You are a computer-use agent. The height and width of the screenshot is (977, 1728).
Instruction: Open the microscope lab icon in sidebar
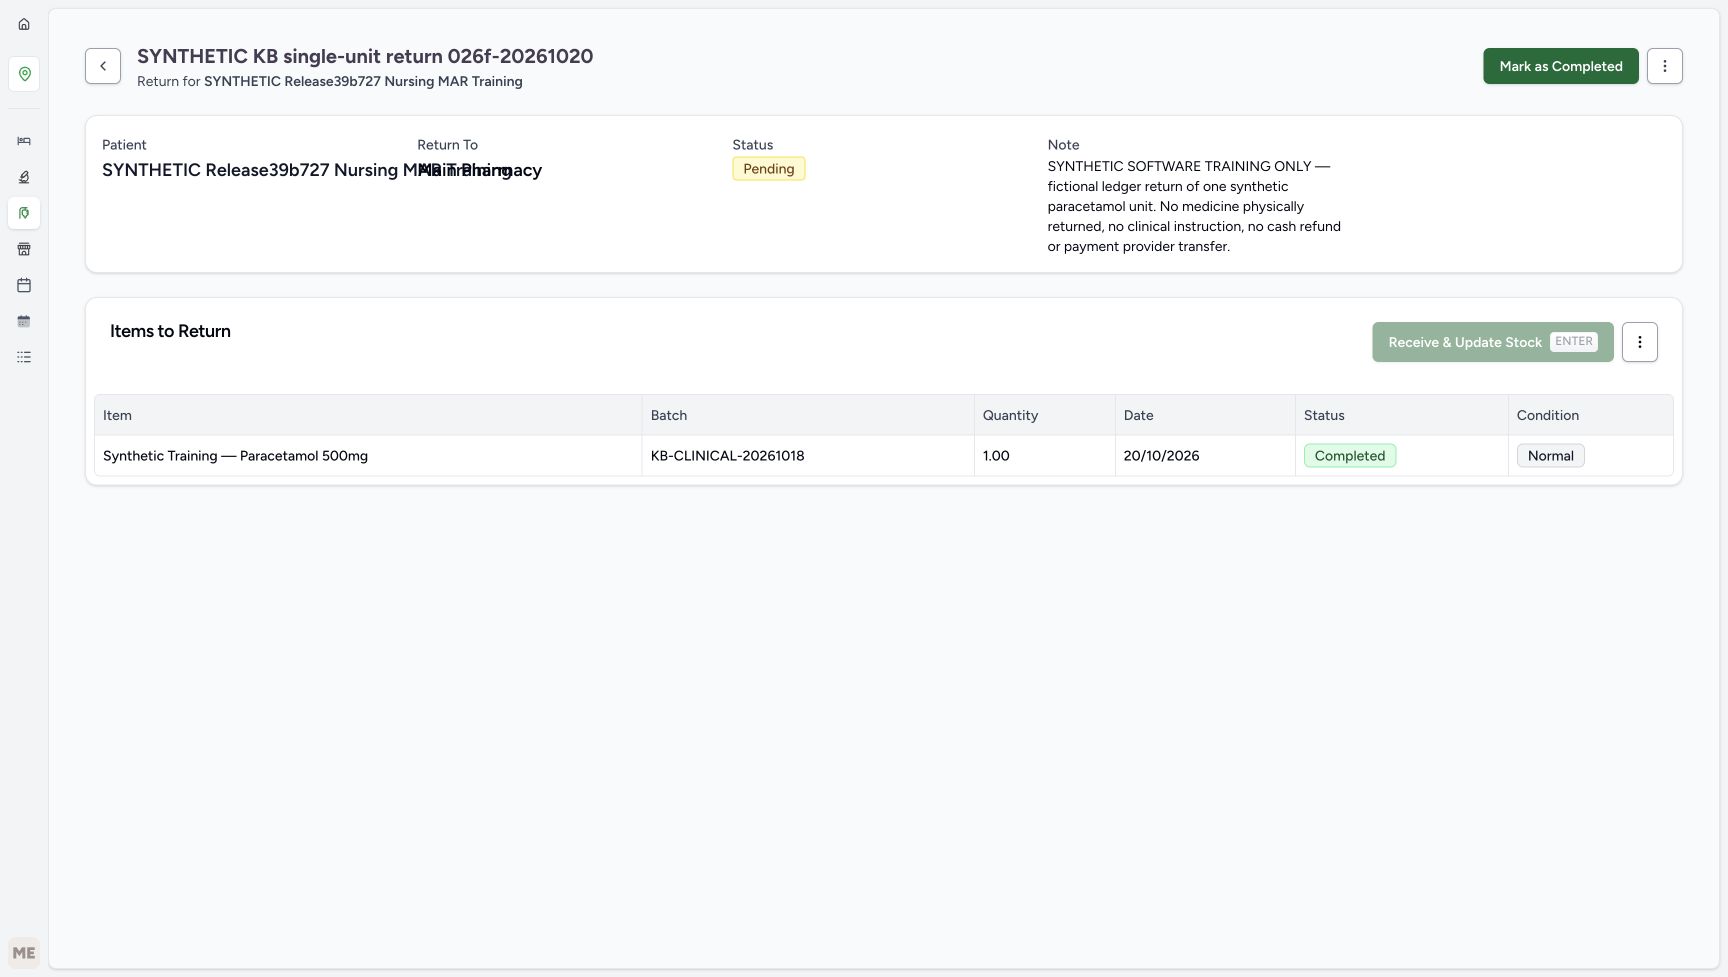point(24,177)
